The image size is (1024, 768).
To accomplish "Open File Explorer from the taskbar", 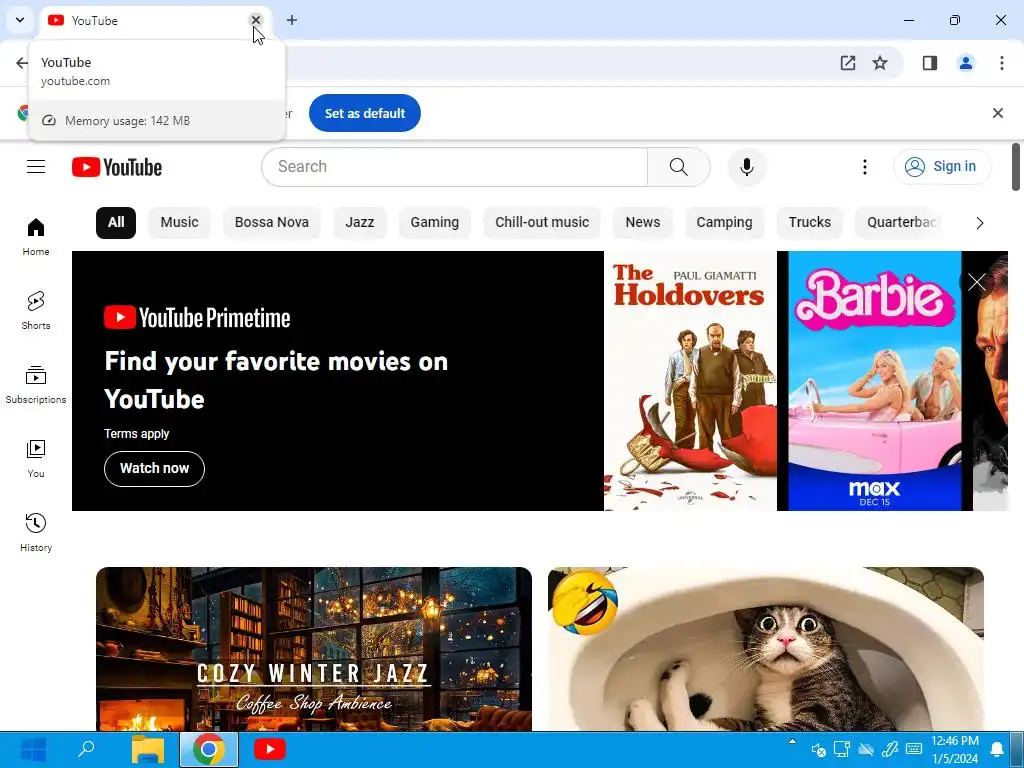I will coord(148,749).
